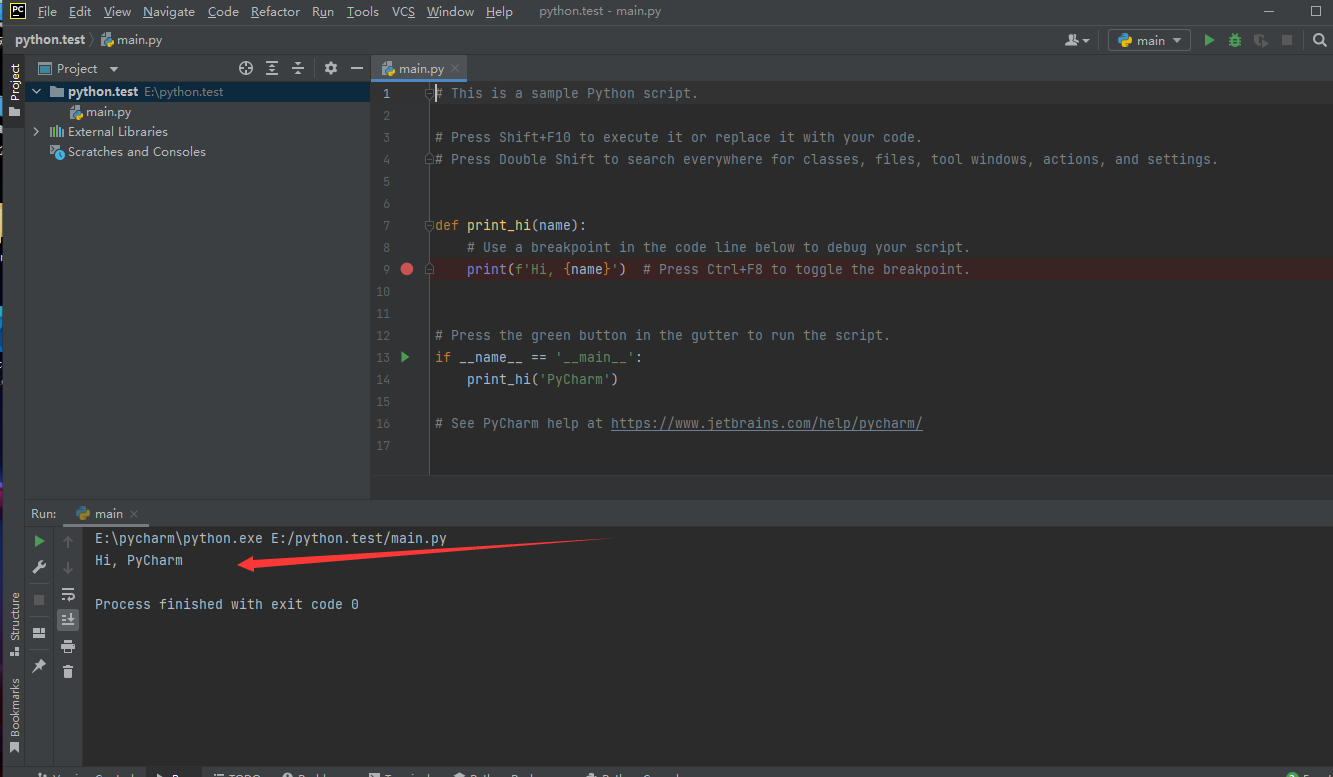Open the Refactor menu
The height and width of the screenshot is (777, 1333).
click(275, 11)
